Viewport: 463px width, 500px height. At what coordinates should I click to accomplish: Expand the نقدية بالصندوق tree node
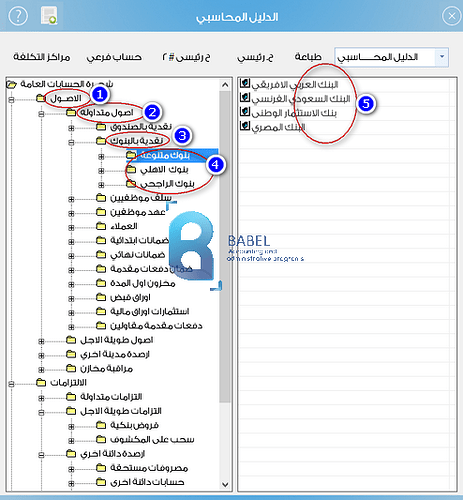[71, 128]
